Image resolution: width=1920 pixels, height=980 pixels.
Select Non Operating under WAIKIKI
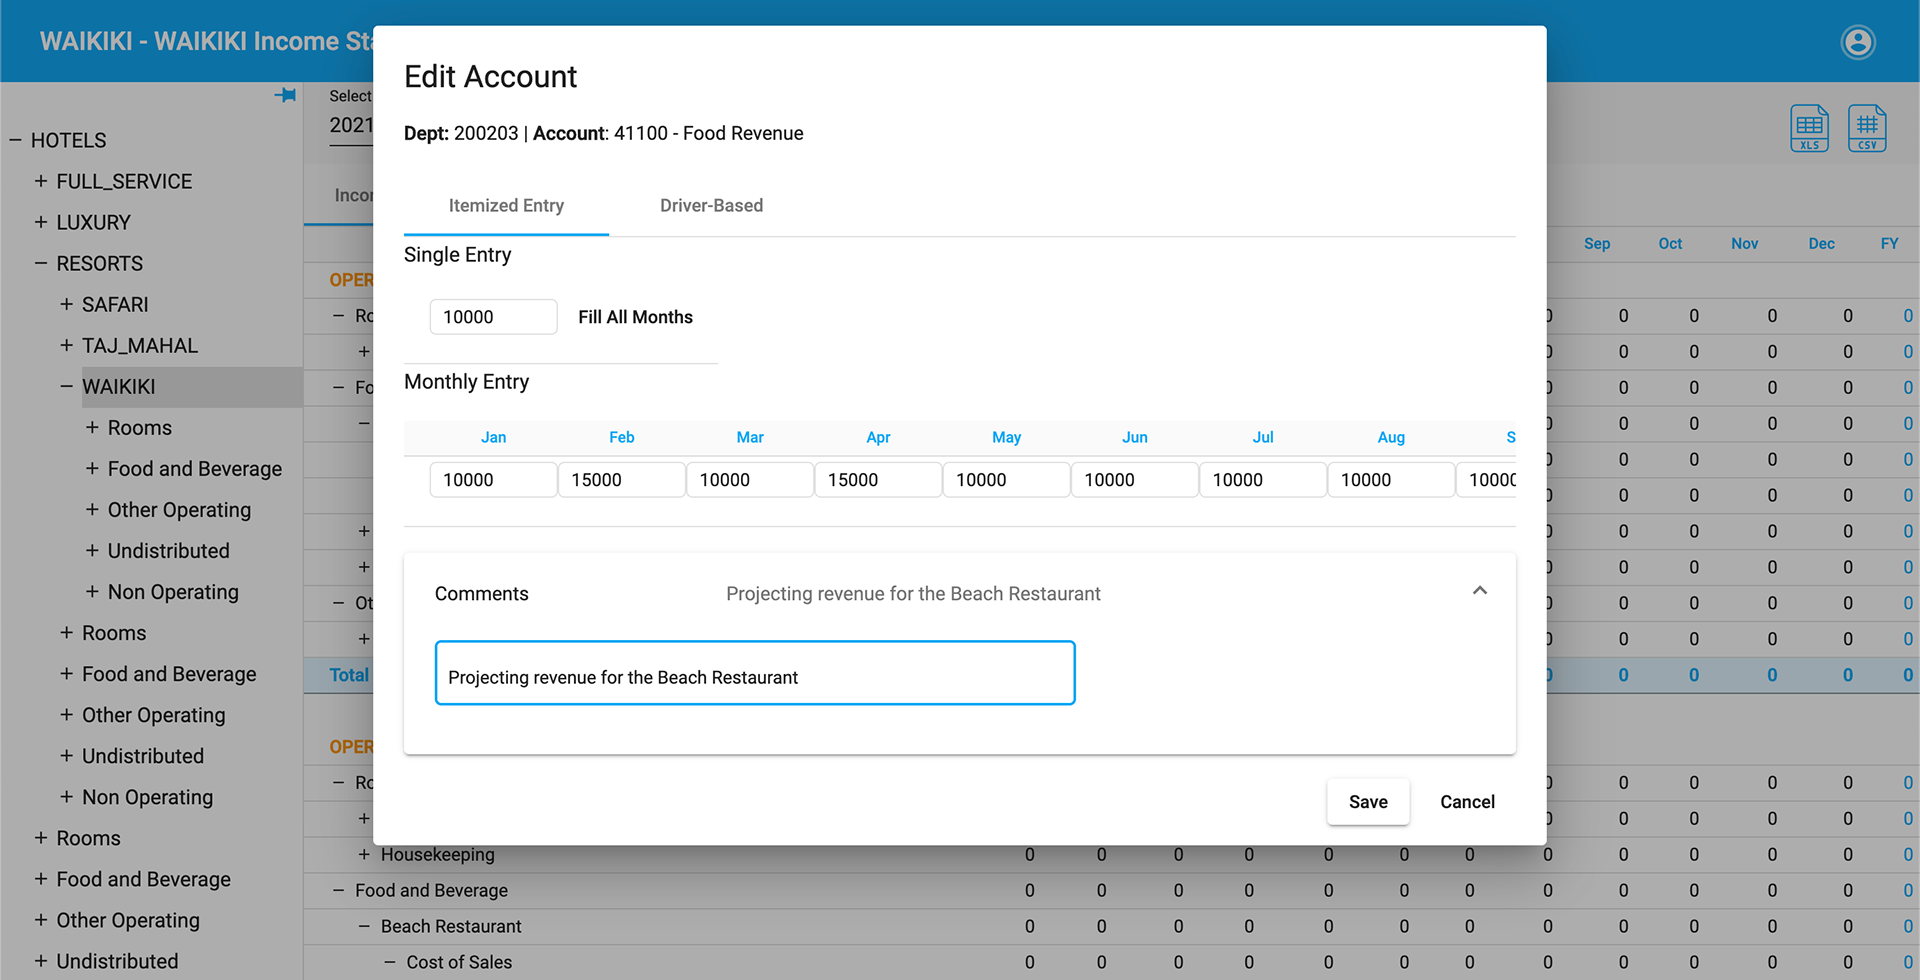click(x=173, y=592)
